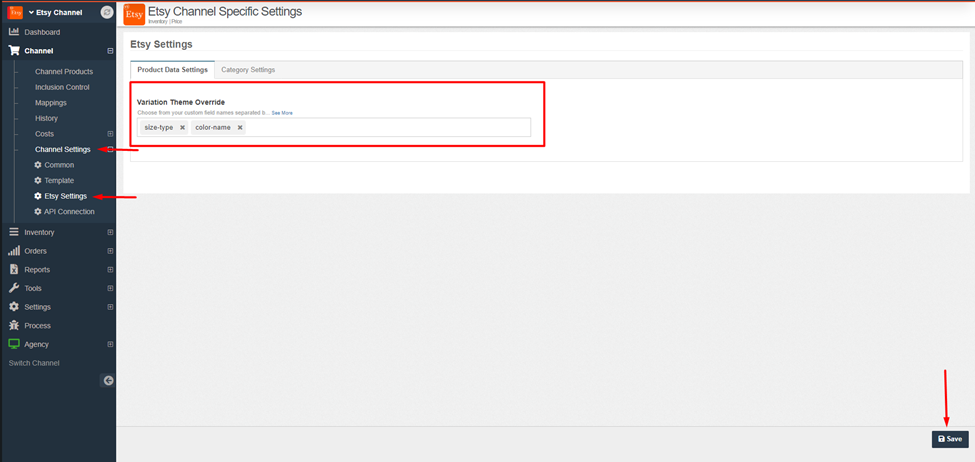The image size is (975, 462).
Task: Click the Settings gear icon
Action: (x=14, y=307)
